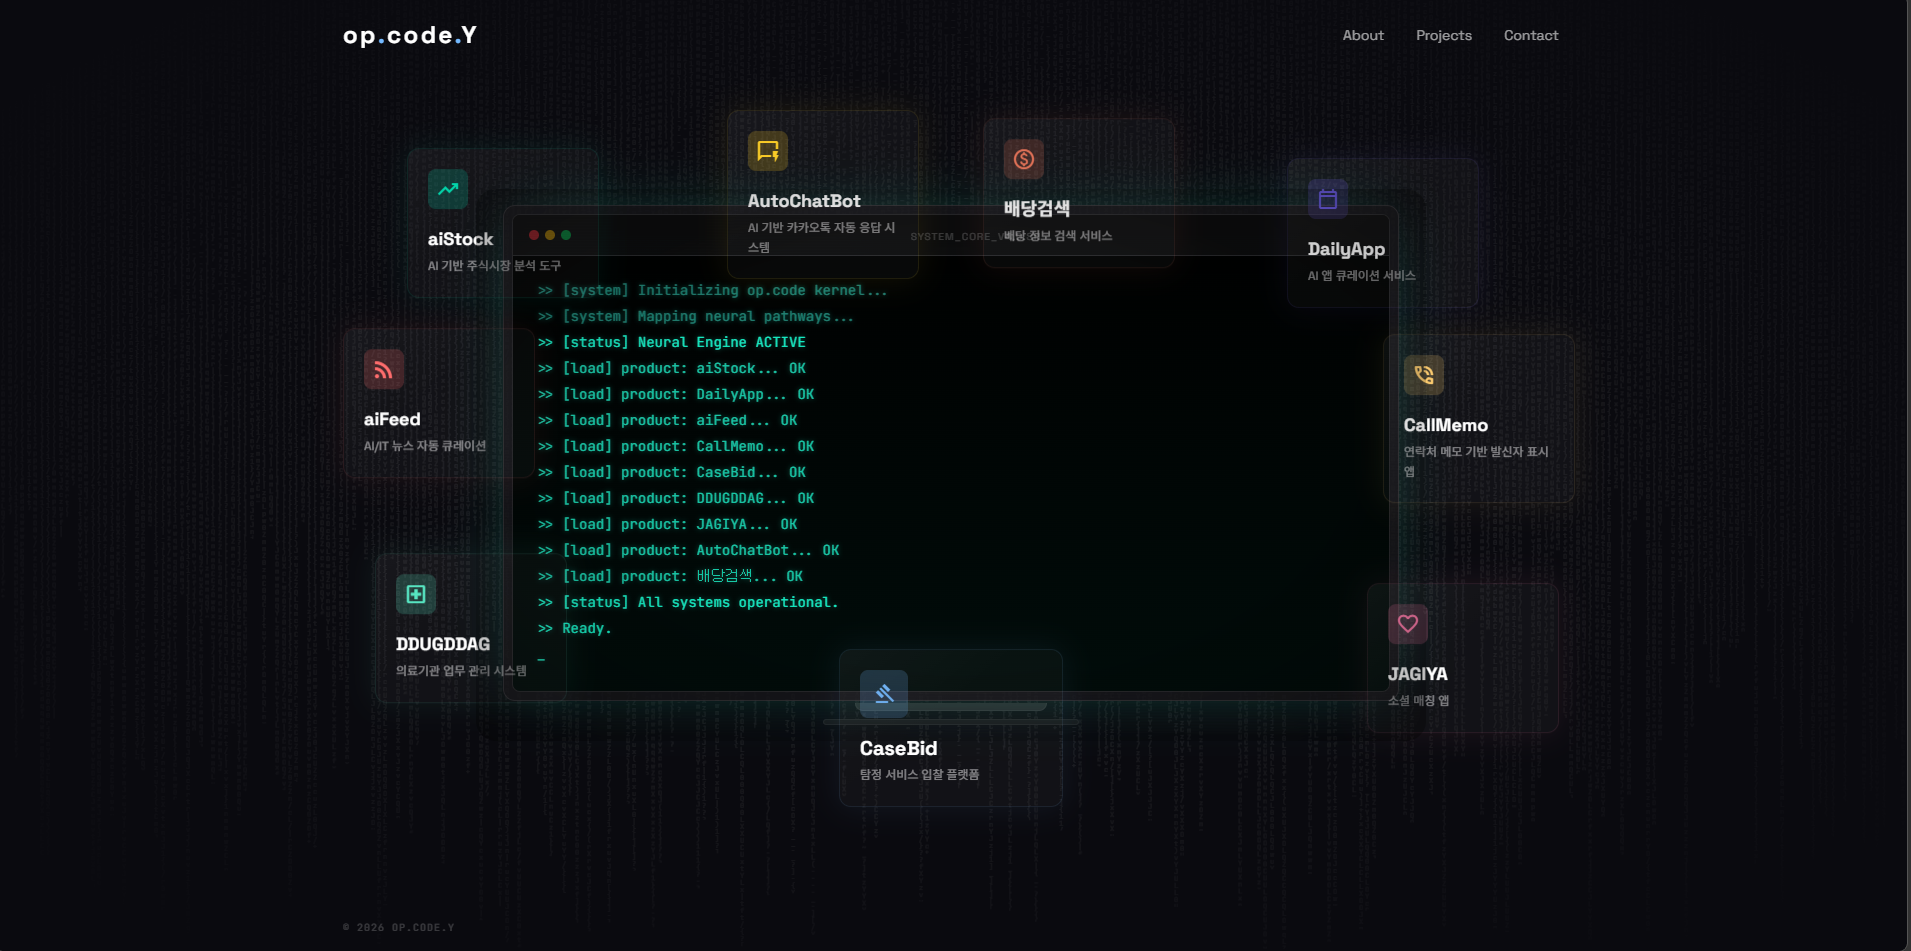Open the Contact link
Screen dimensions: 1911x951
click(x=1530, y=35)
